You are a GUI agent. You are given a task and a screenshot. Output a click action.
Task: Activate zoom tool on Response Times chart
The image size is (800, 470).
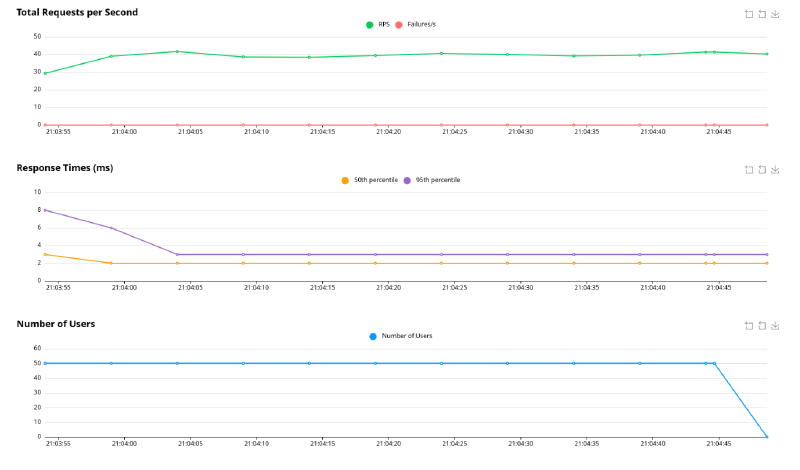[749, 170]
